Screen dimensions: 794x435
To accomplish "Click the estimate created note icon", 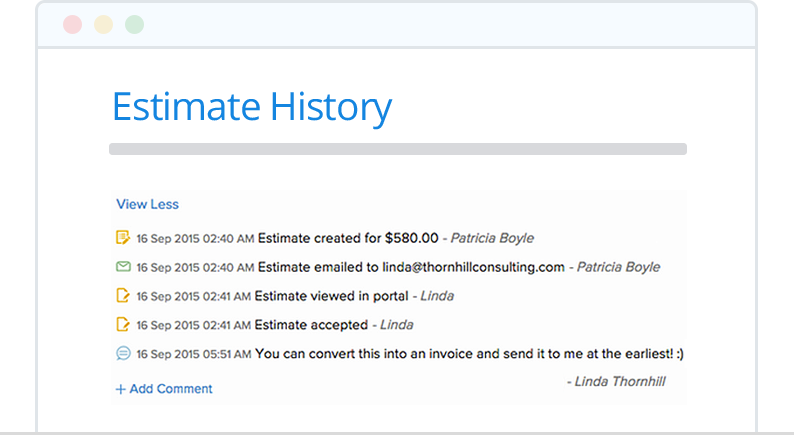I will click(123, 237).
